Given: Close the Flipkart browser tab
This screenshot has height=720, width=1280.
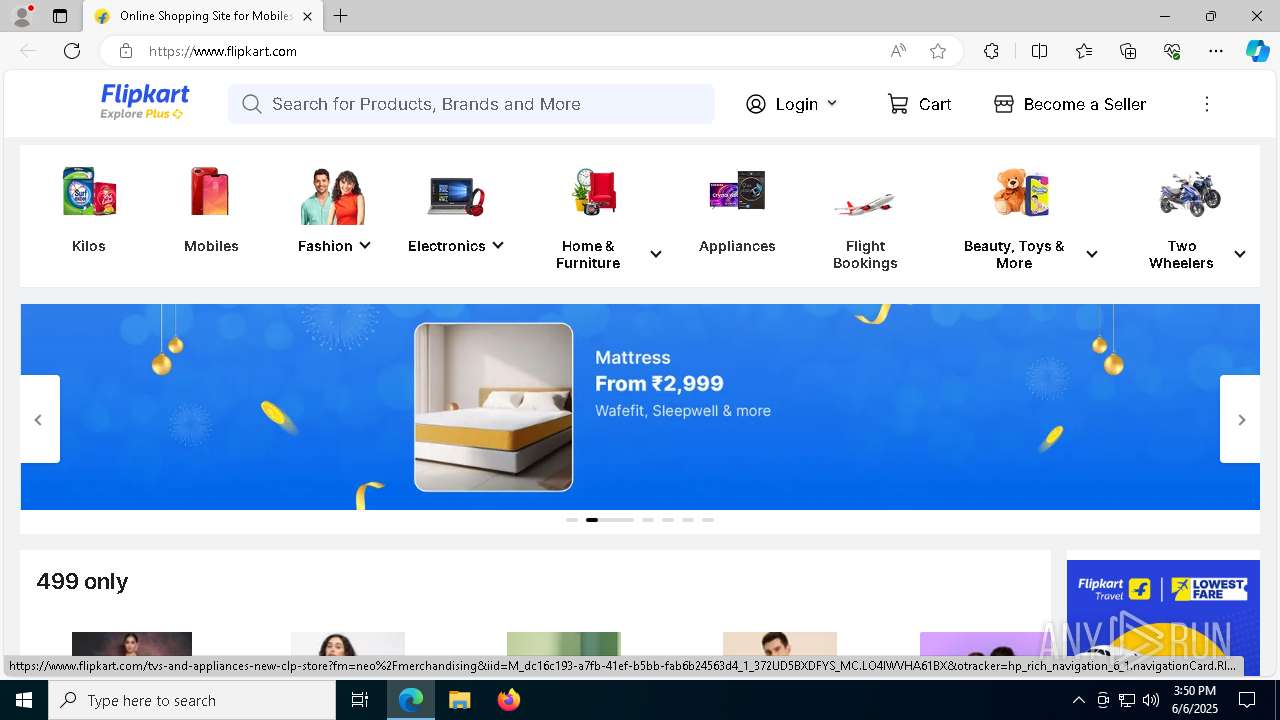Looking at the screenshot, I should 308,16.
